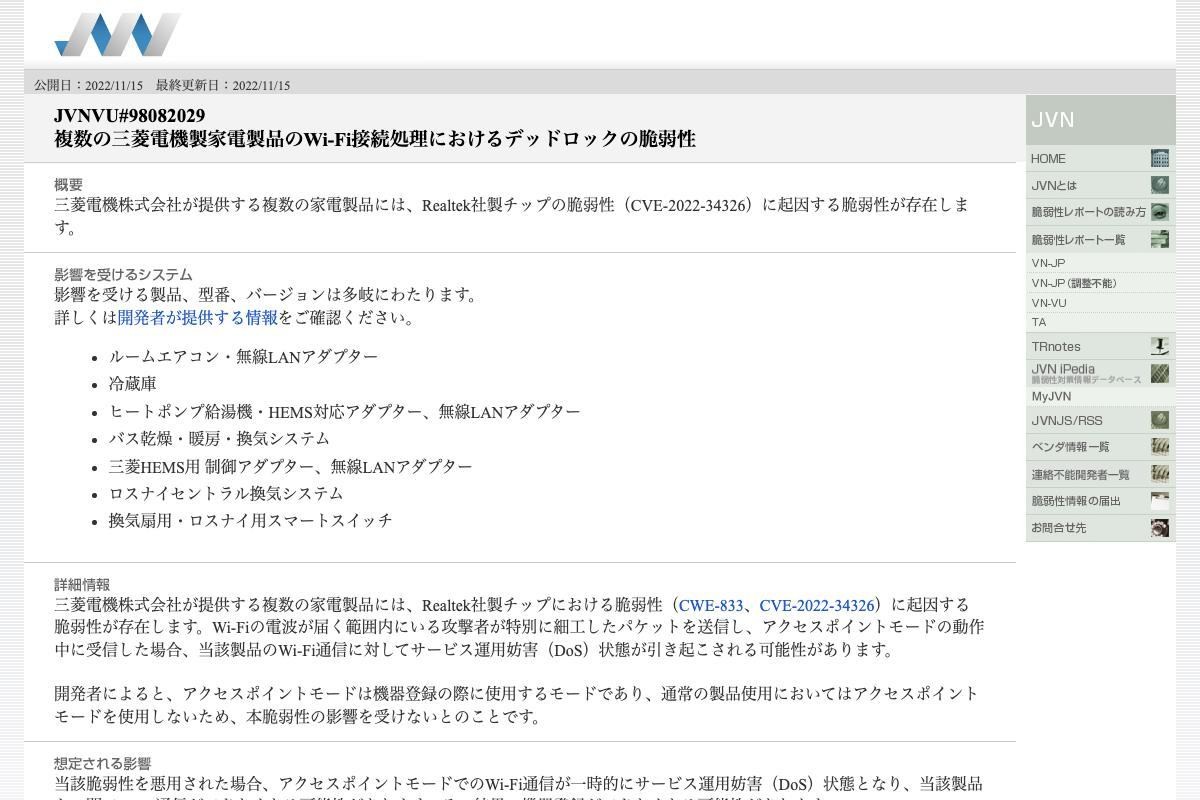Click list item ルームエアコン・無線LANアダプター
The image size is (1200, 800).
point(243,357)
